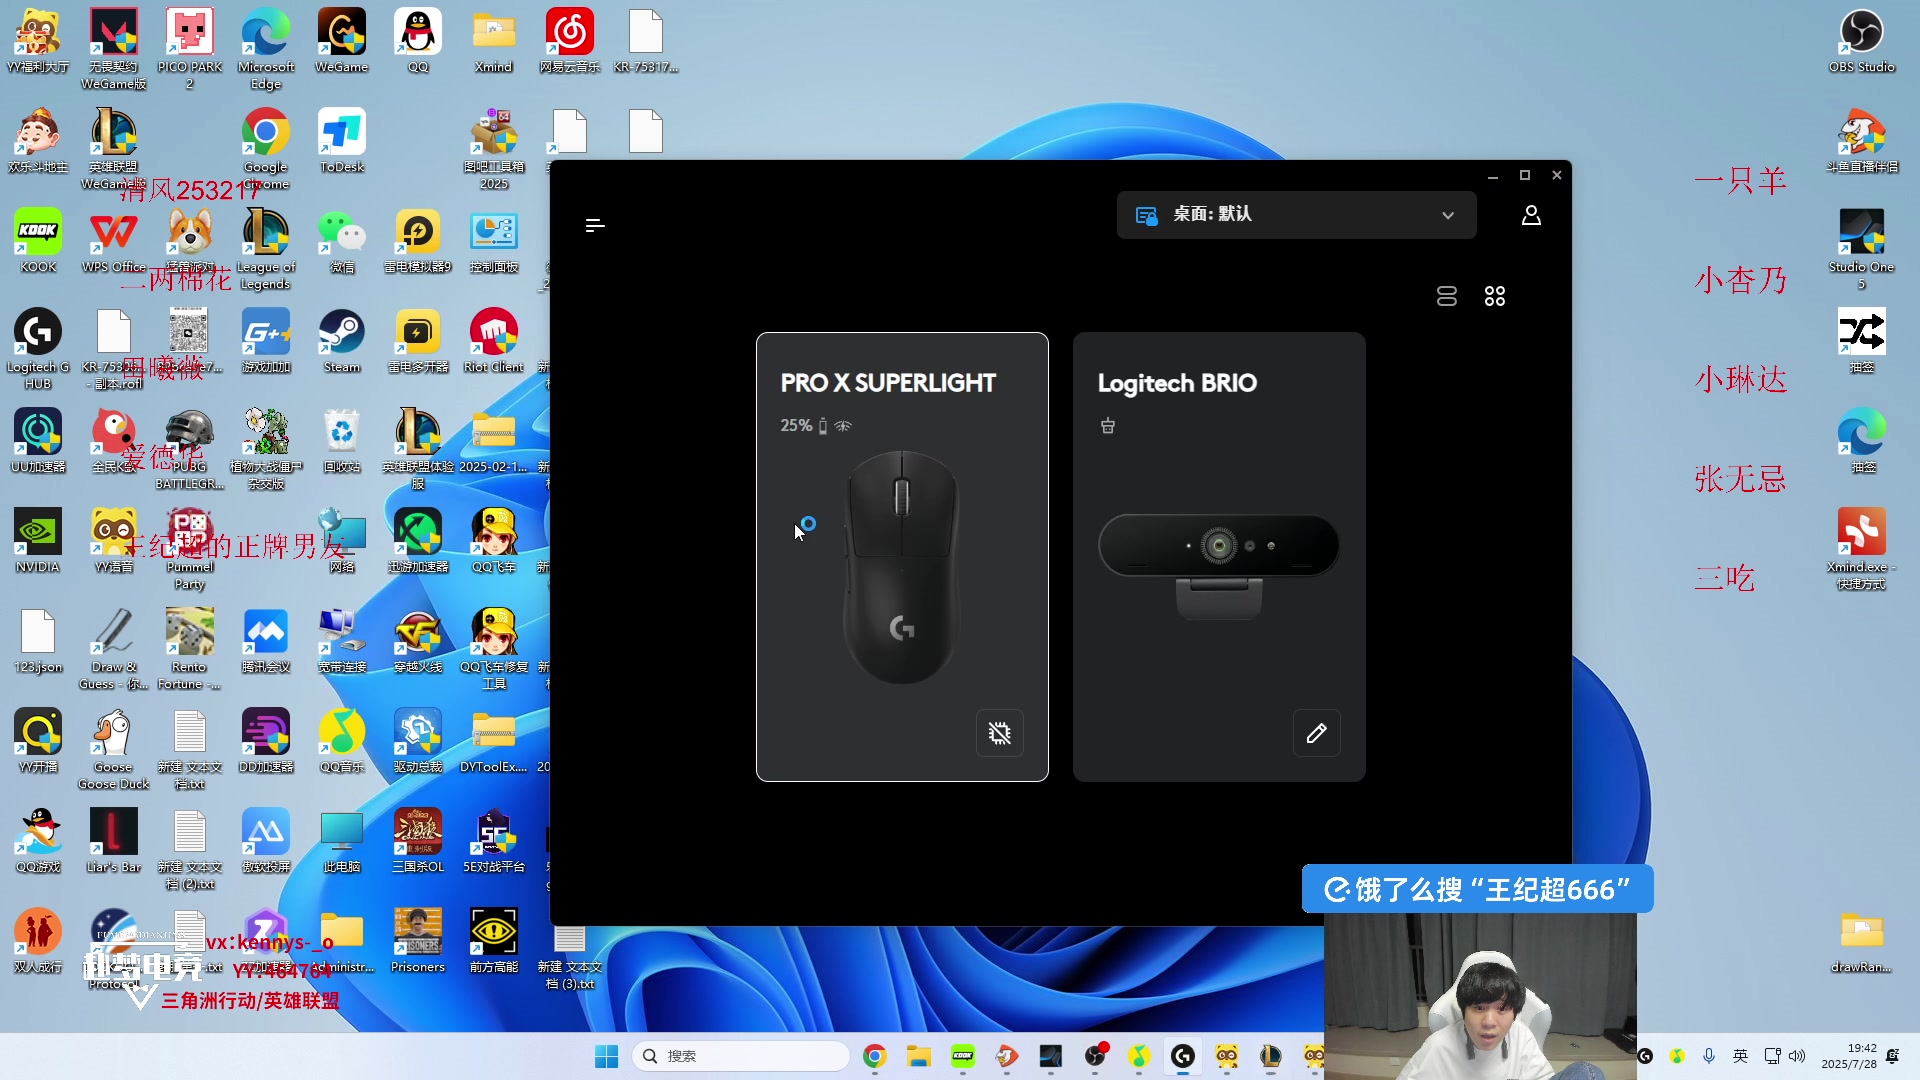Close the G HUB window
The height and width of the screenshot is (1080, 1920).
pyautogui.click(x=1557, y=176)
